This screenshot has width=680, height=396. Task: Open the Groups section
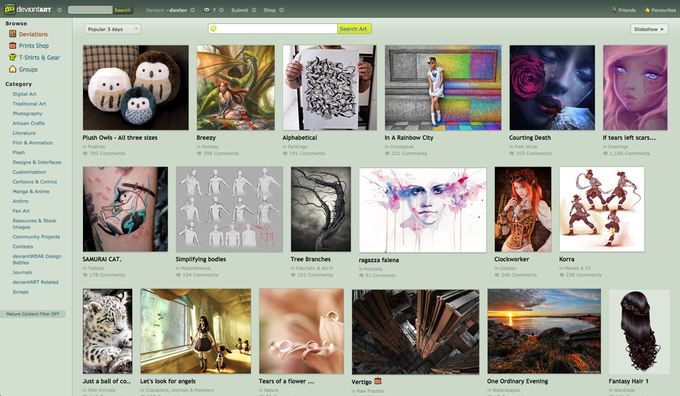point(23,69)
